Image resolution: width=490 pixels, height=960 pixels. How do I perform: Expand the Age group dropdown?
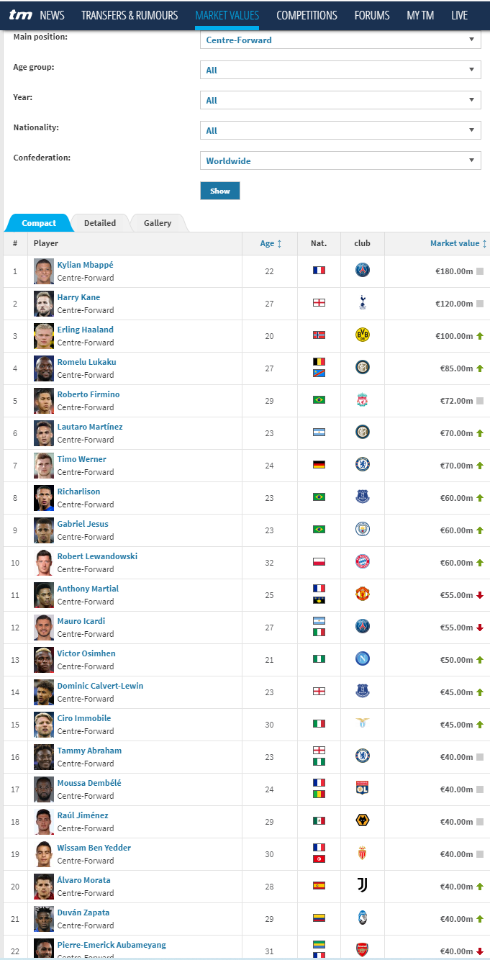pos(341,70)
